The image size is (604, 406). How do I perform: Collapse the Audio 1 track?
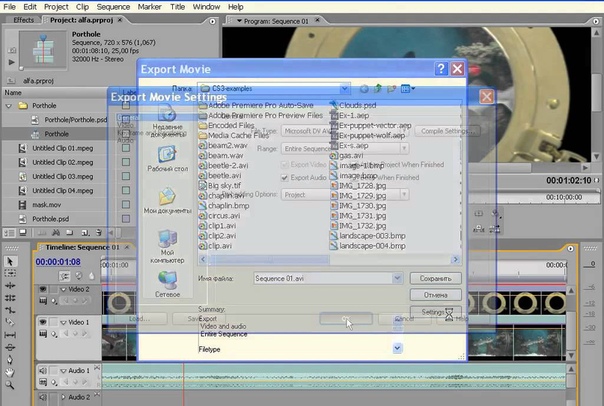(x=63, y=371)
